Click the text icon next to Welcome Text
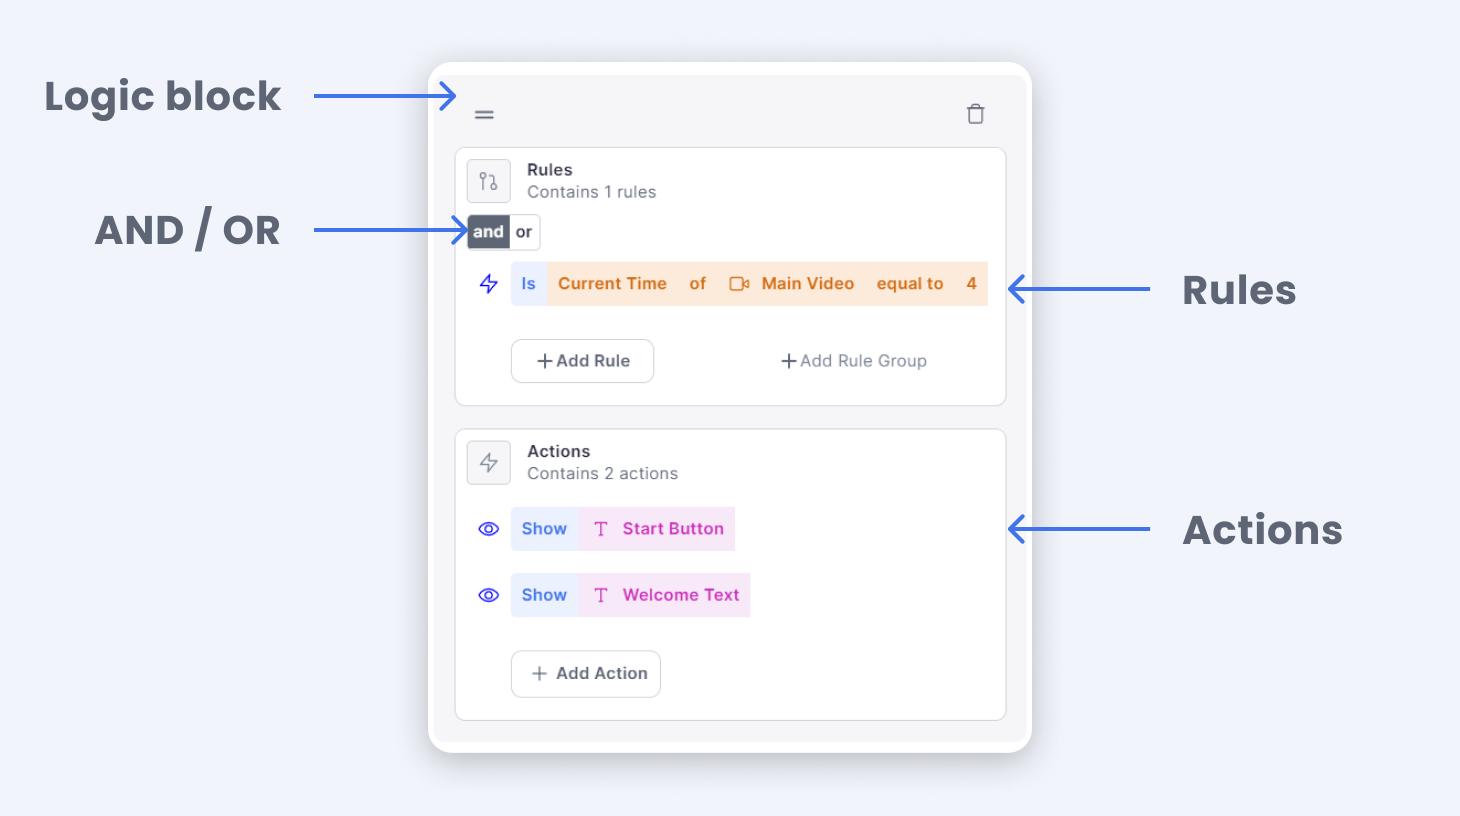The width and height of the screenshot is (1460, 816). [x=600, y=595]
